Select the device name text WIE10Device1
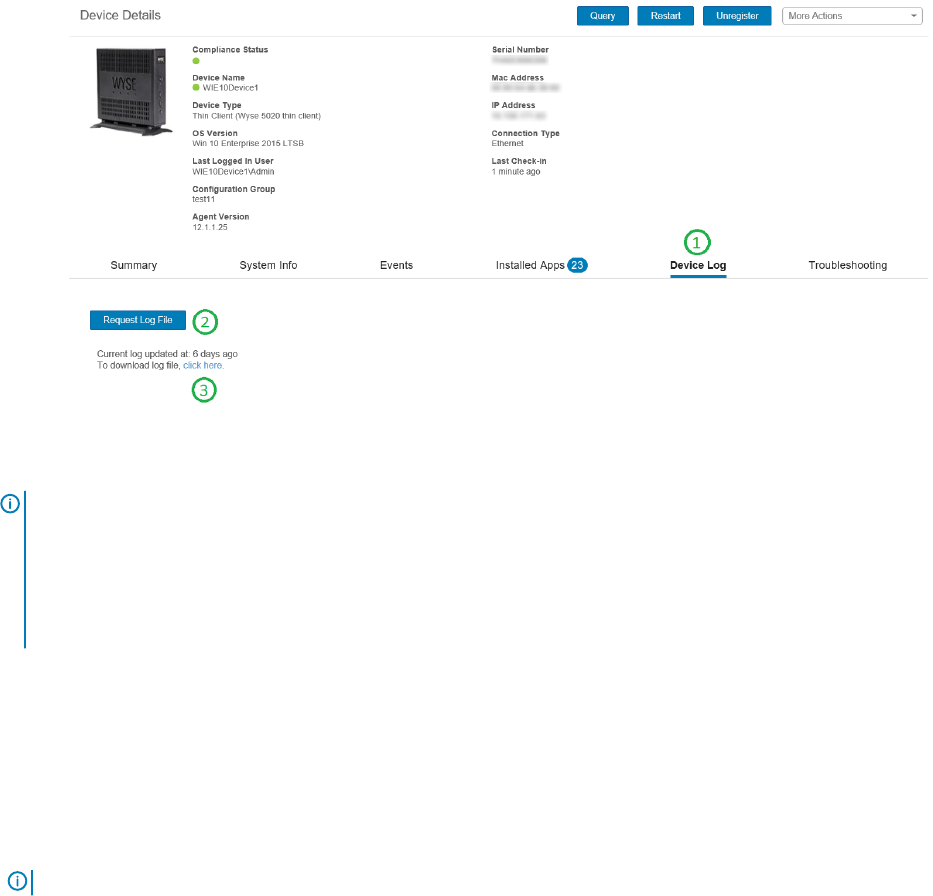Screen dimensions: 933x896 click(230, 88)
